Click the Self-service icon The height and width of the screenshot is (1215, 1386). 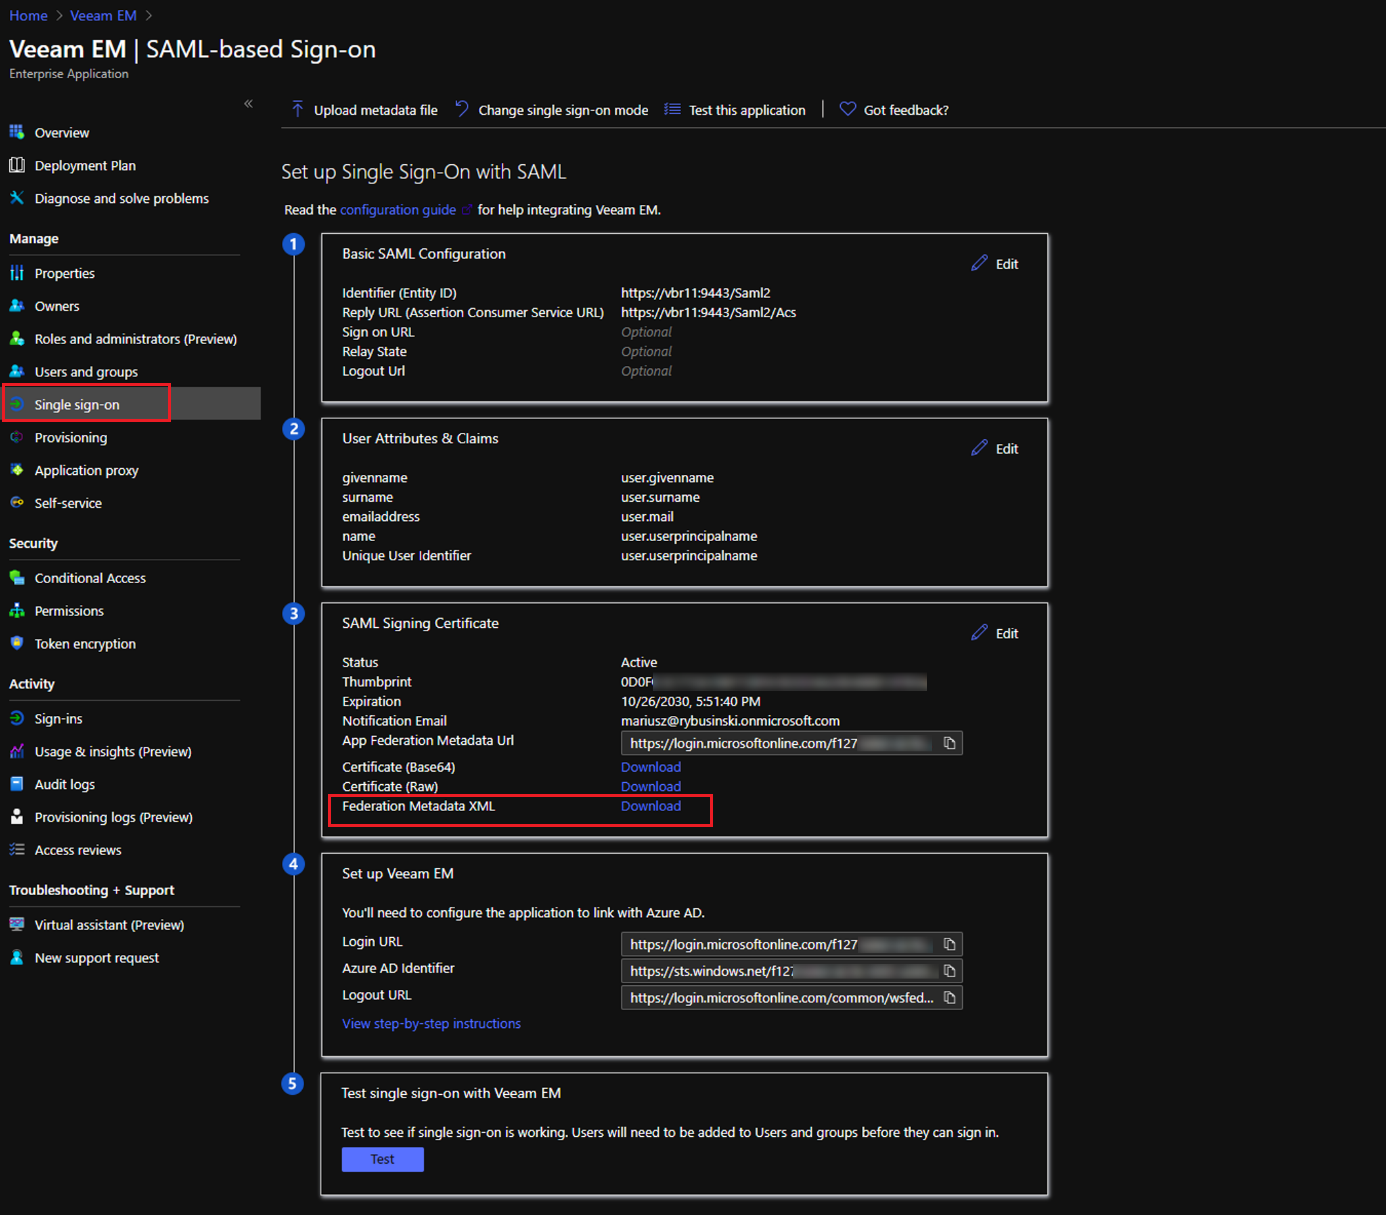17,503
